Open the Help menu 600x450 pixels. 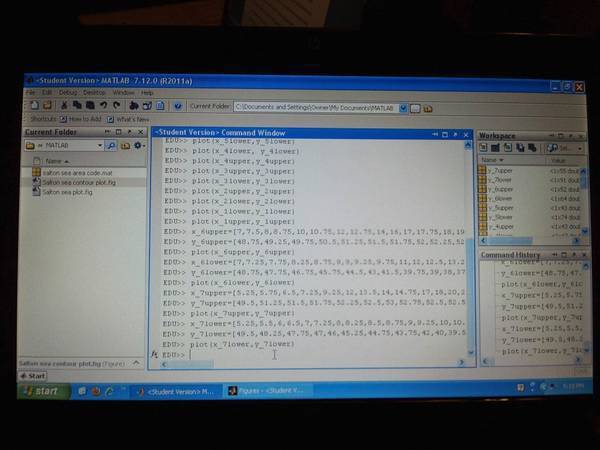pyautogui.click(x=147, y=93)
